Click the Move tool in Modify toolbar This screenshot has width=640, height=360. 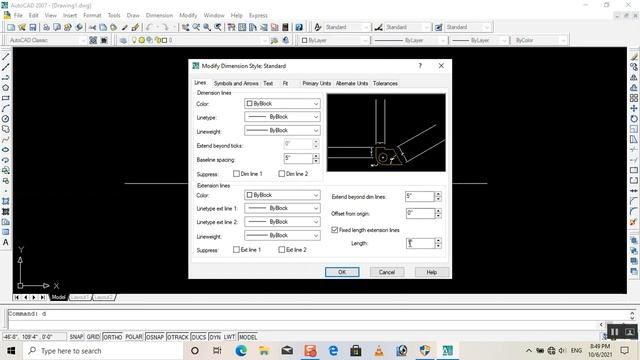[633, 108]
